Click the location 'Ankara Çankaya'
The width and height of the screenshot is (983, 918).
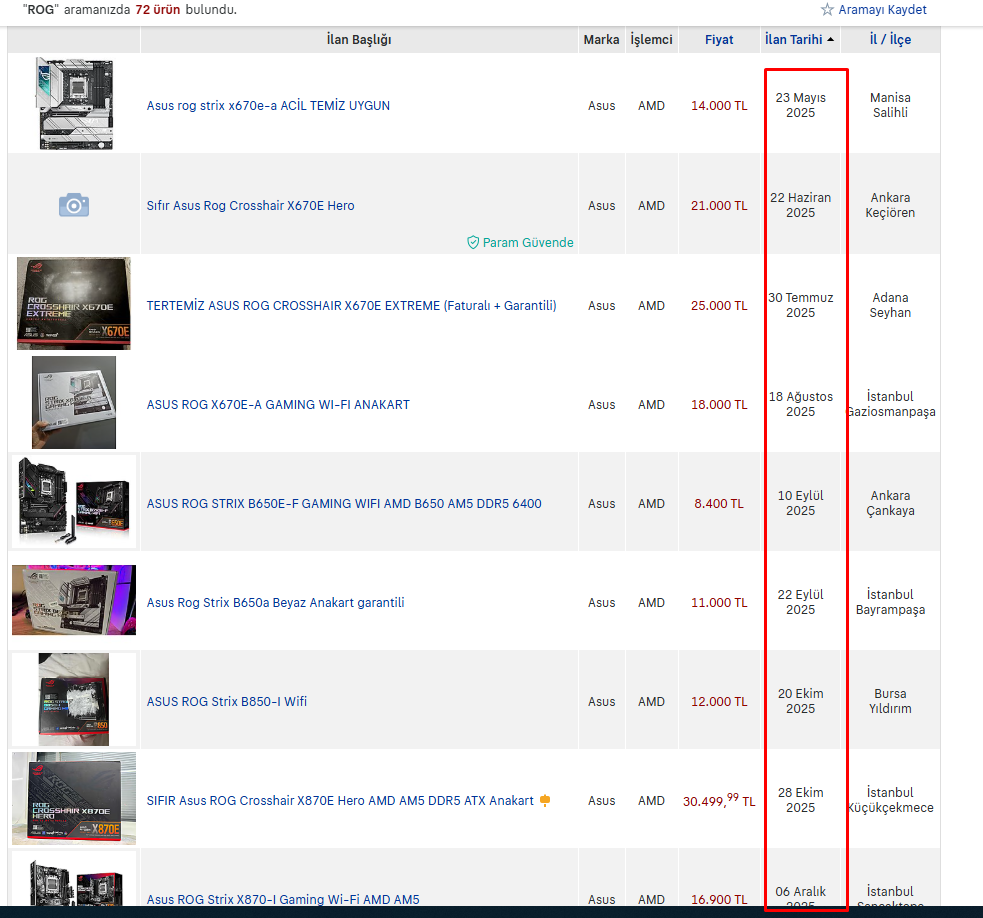890,504
